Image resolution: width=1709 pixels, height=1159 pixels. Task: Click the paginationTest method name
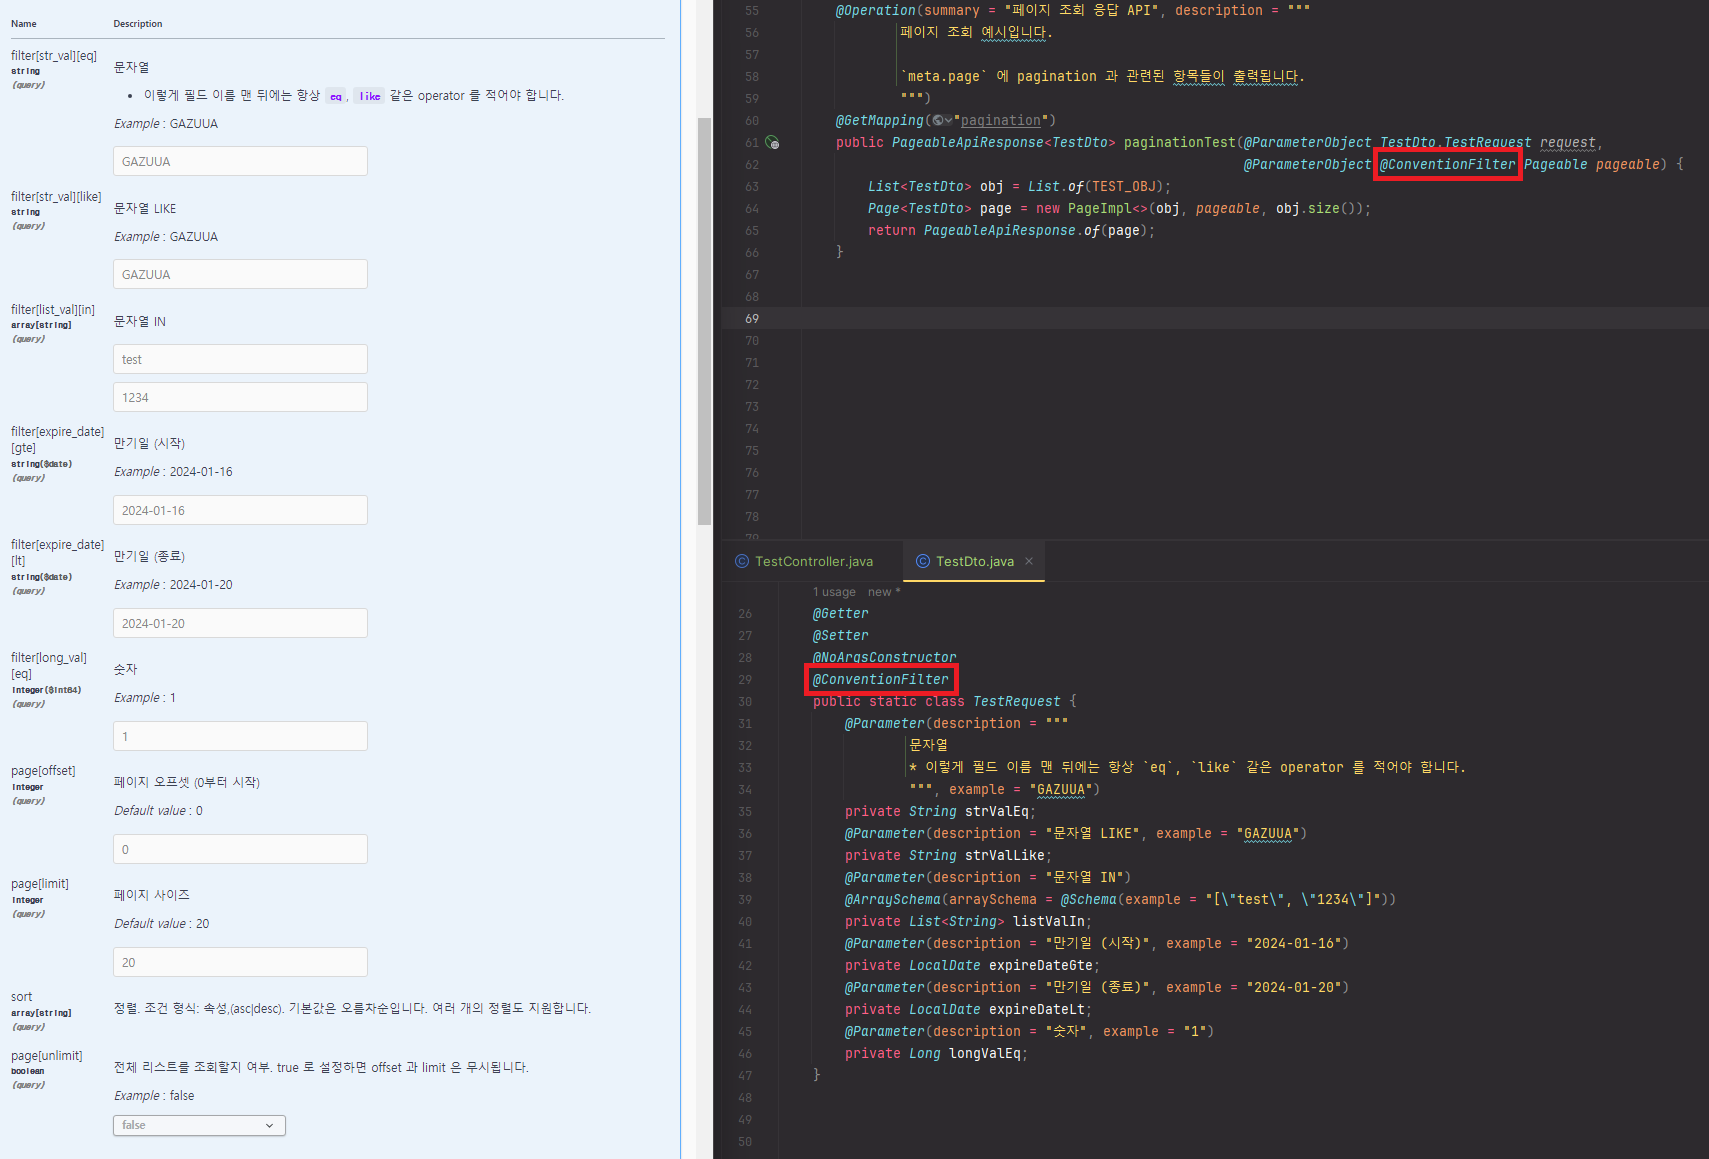[x=1179, y=143]
